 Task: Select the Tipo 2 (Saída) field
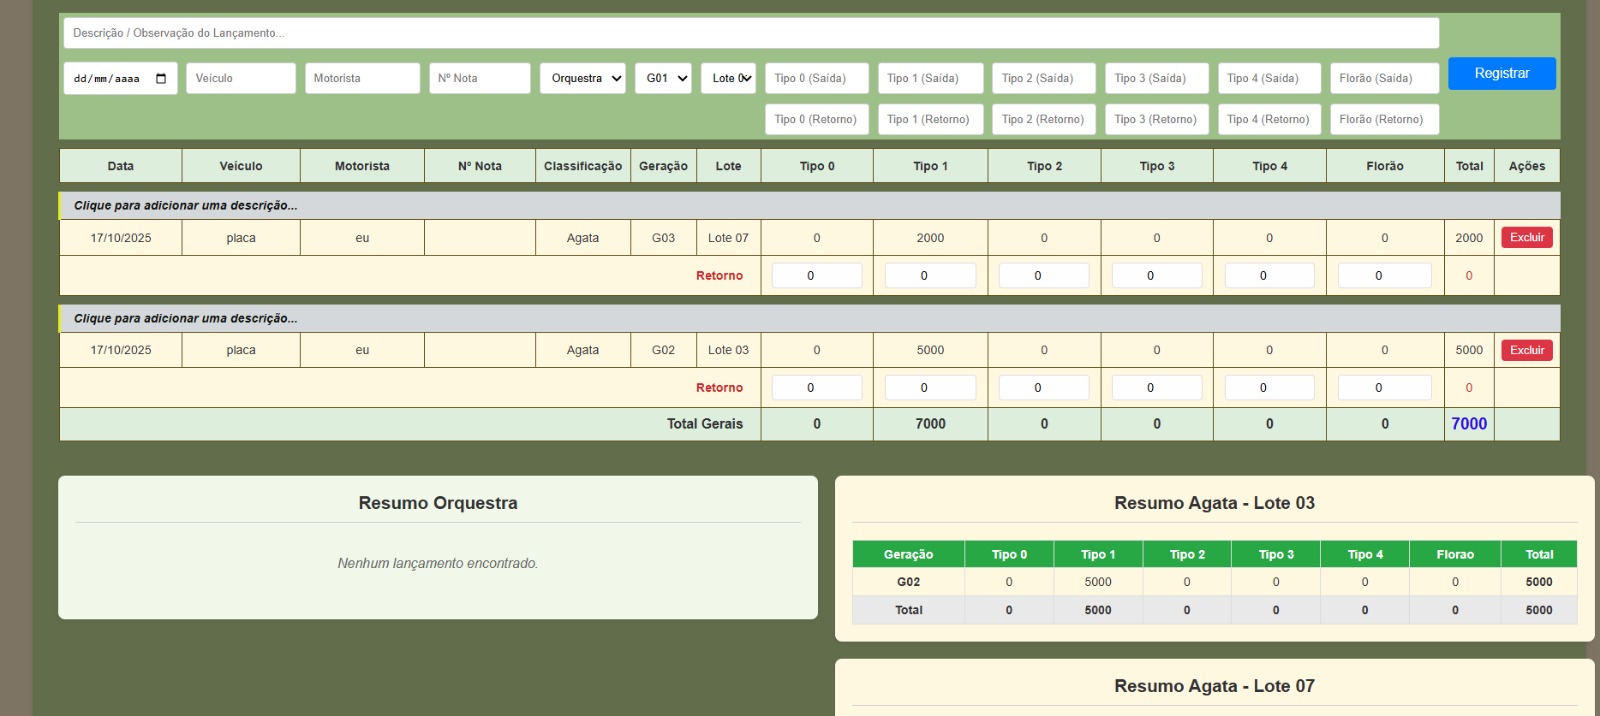(1044, 78)
